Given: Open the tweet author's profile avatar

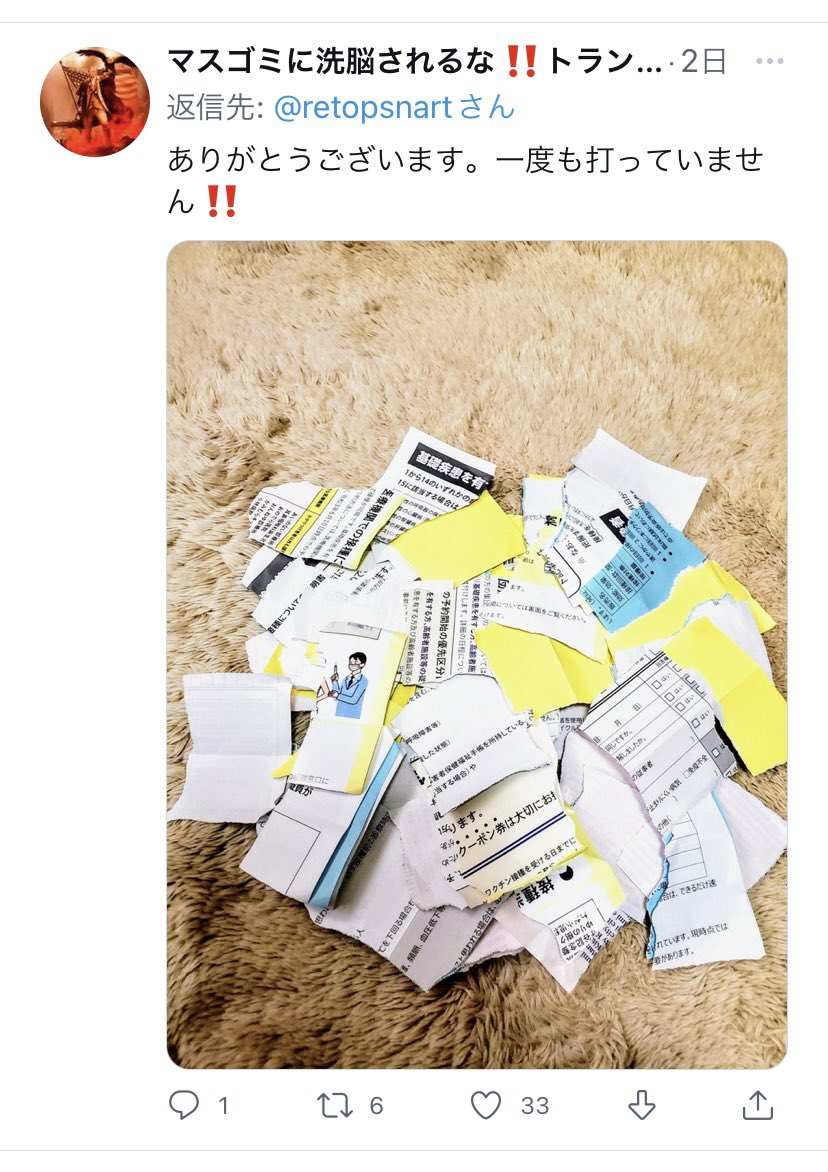Looking at the screenshot, I should [95, 102].
